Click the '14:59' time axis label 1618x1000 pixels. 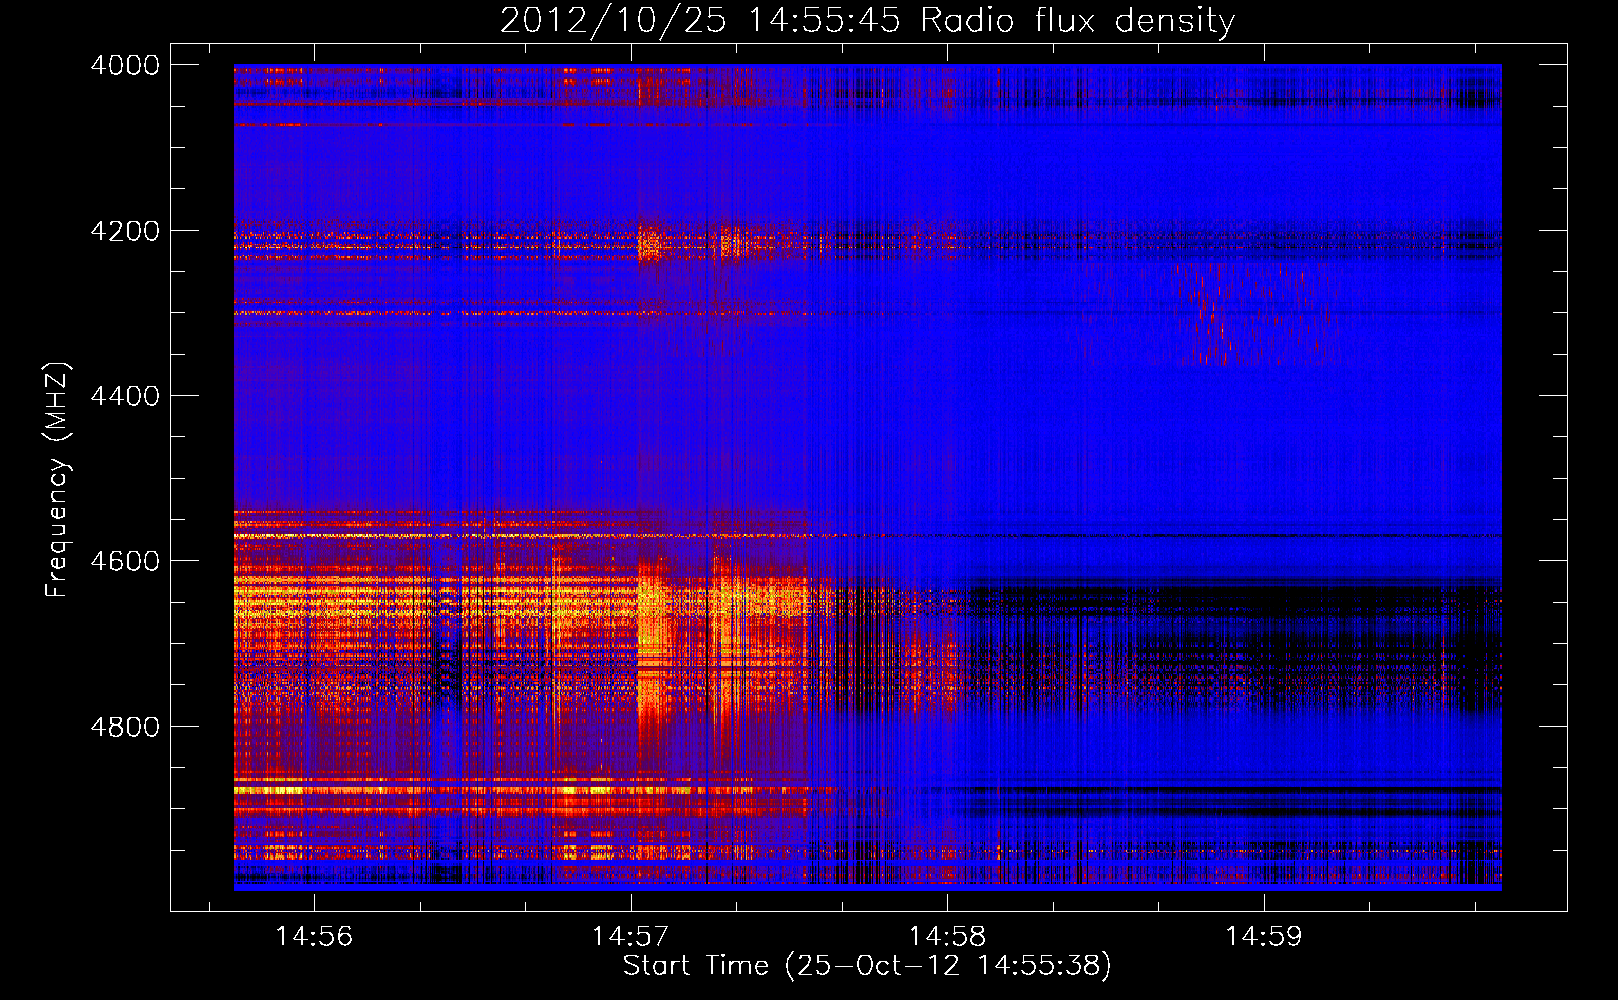pyautogui.click(x=1264, y=937)
